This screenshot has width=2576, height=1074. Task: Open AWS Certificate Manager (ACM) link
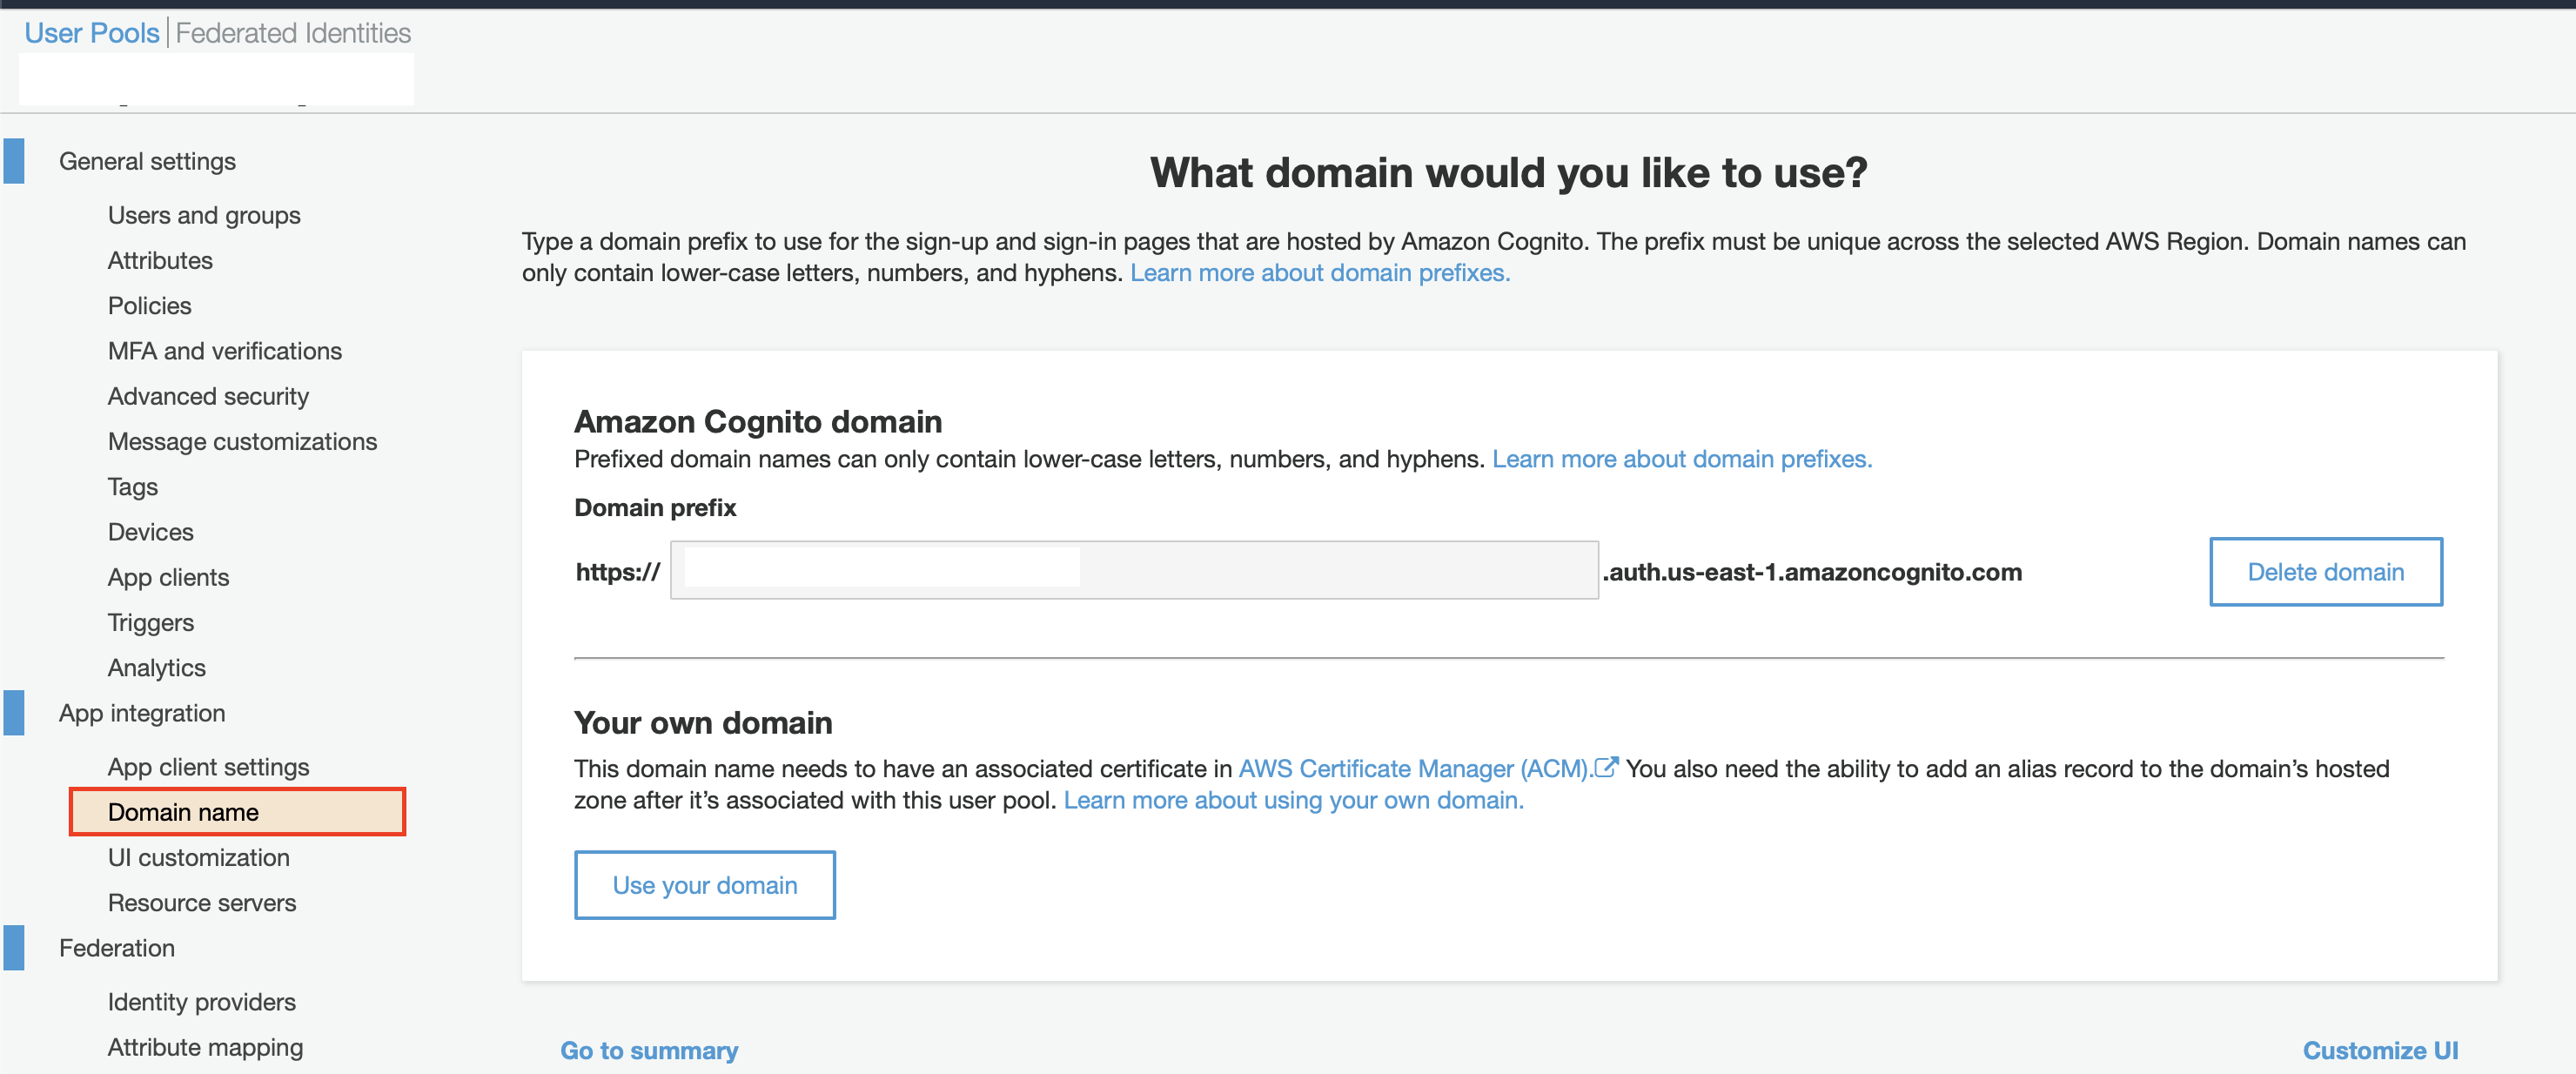pyautogui.click(x=1414, y=768)
